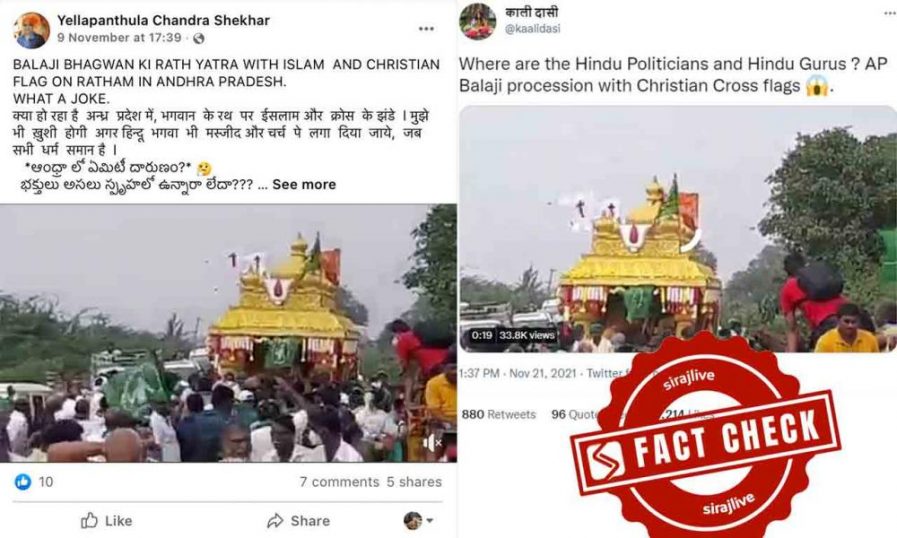Click the blue like reaction icon
The image size is (897, 538).
23,481
